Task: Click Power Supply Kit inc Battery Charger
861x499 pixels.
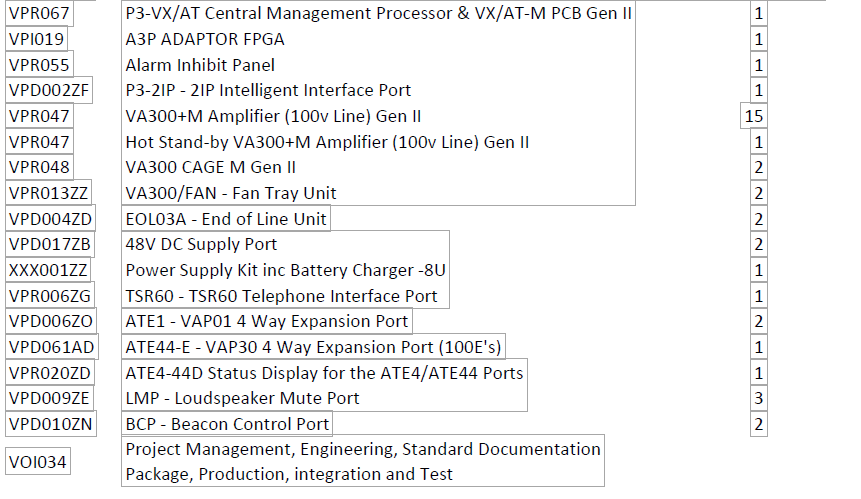Action: tap(285, 270)
